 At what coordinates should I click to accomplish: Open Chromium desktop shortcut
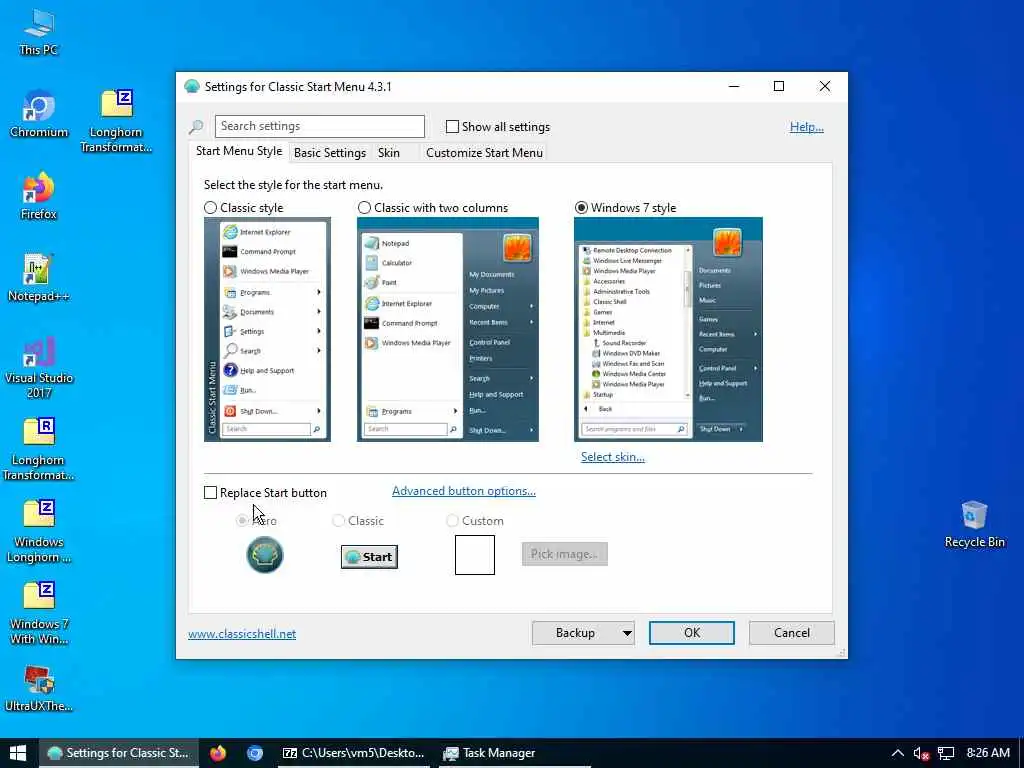[39, 114]
